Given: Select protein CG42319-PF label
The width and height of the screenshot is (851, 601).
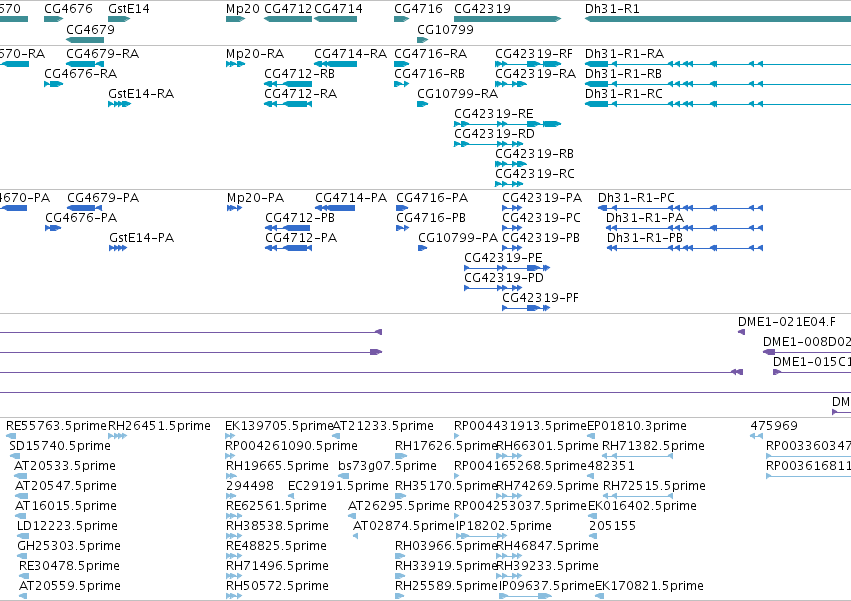Looking at the screenshot, I should pyautogui.click(x=541, y=298).
